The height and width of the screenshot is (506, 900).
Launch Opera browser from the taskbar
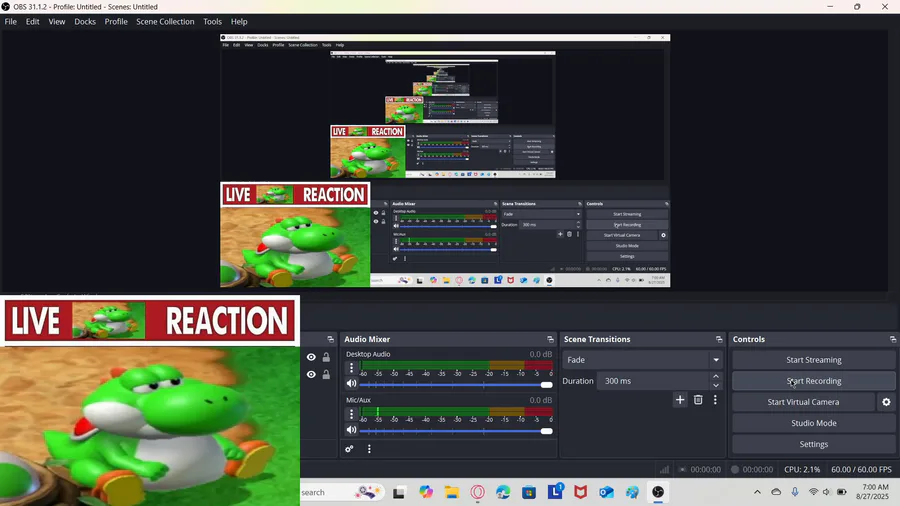pos(478,492)
